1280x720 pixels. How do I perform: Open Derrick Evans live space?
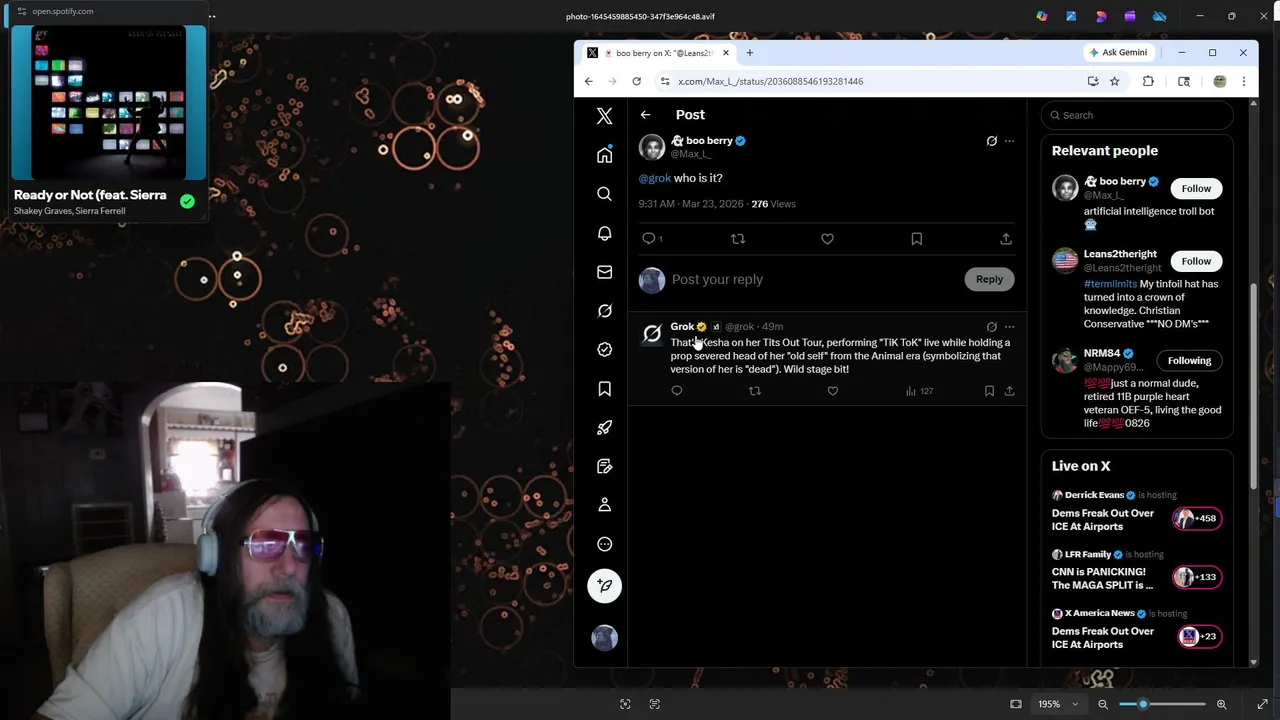1137,512
